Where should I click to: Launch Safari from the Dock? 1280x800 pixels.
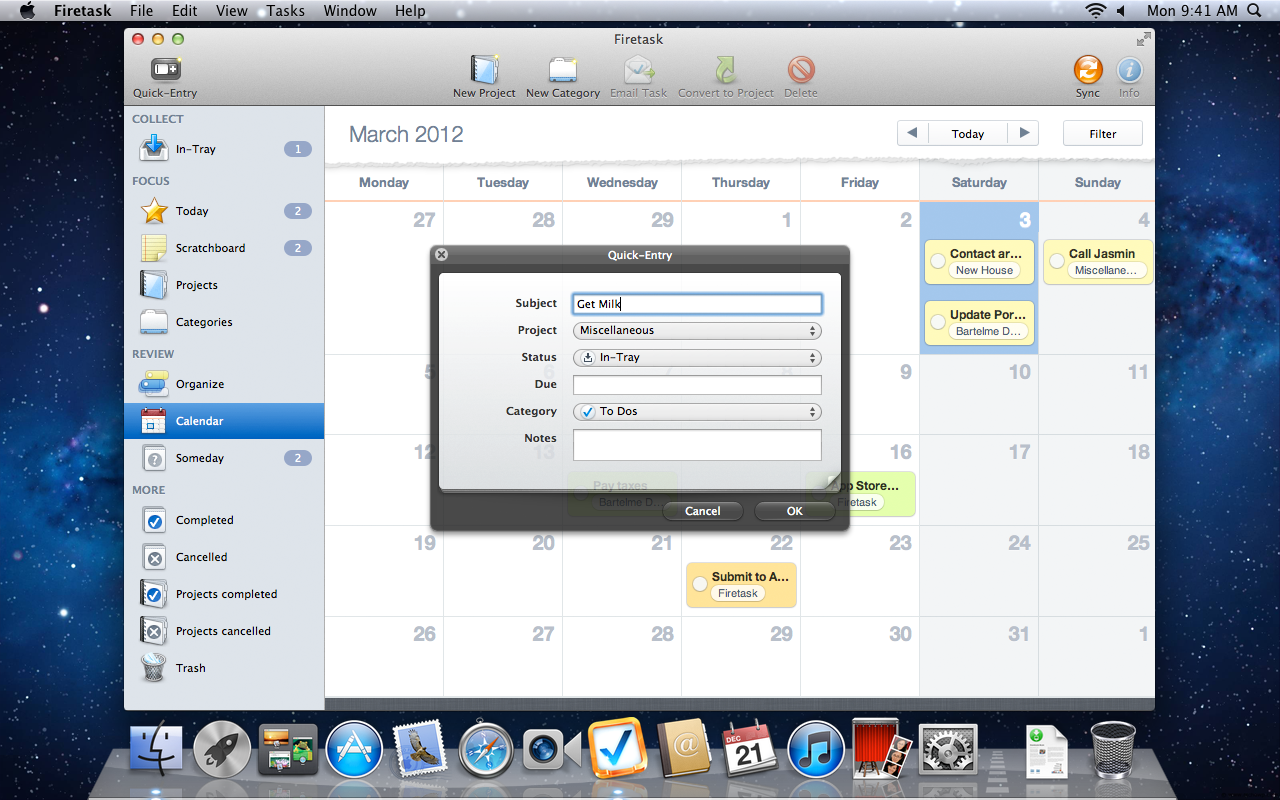(x=485, y=750)
